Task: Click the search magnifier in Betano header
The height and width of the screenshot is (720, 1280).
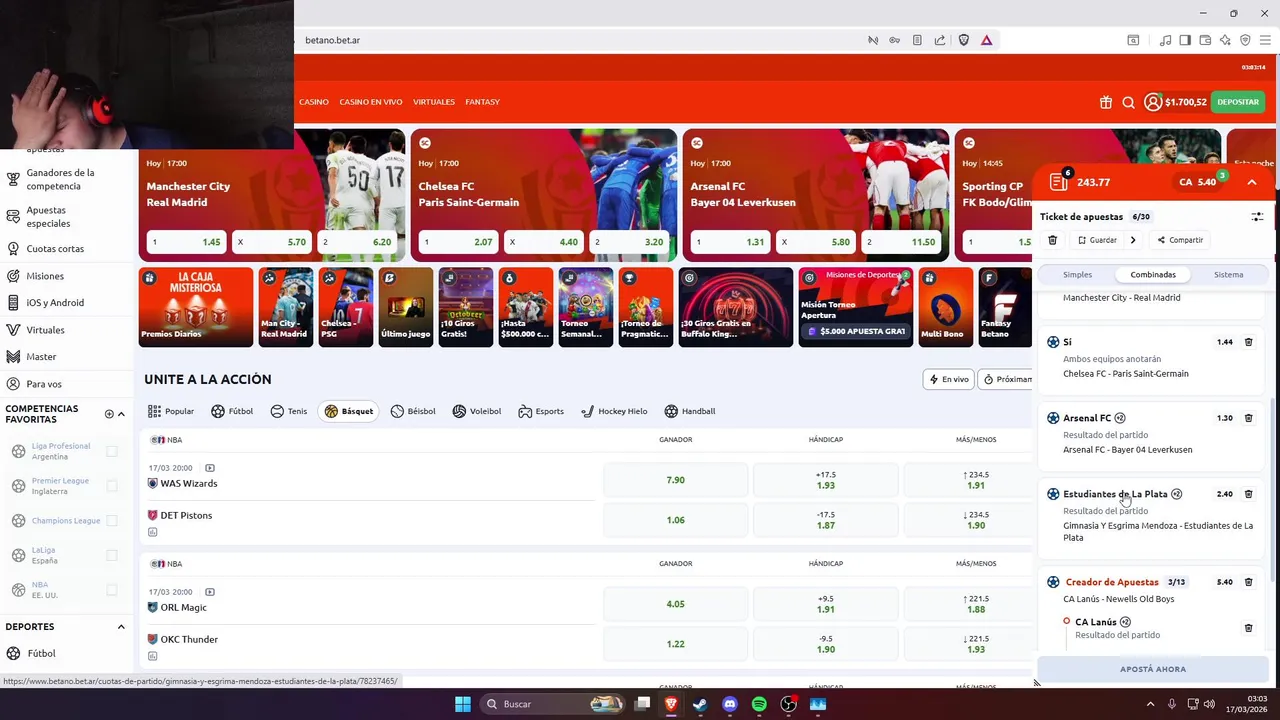Action: click(1128, 102)
